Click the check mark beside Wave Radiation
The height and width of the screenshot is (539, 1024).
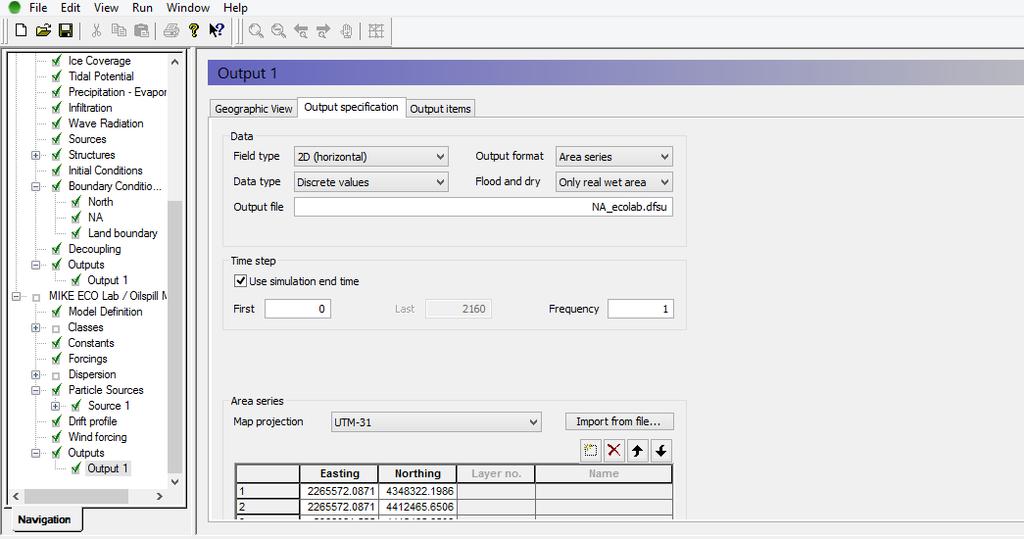(x=57, y=123)
